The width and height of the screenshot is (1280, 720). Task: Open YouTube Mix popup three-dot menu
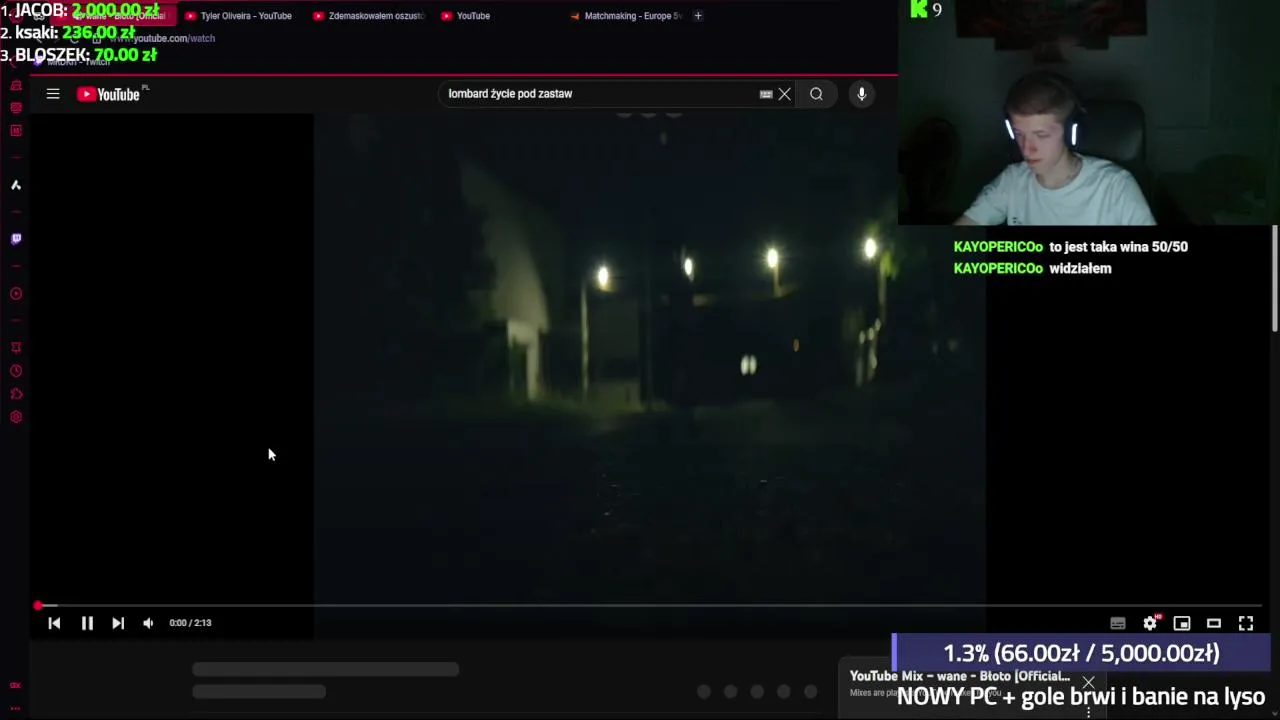click(x=1088, y=712)
